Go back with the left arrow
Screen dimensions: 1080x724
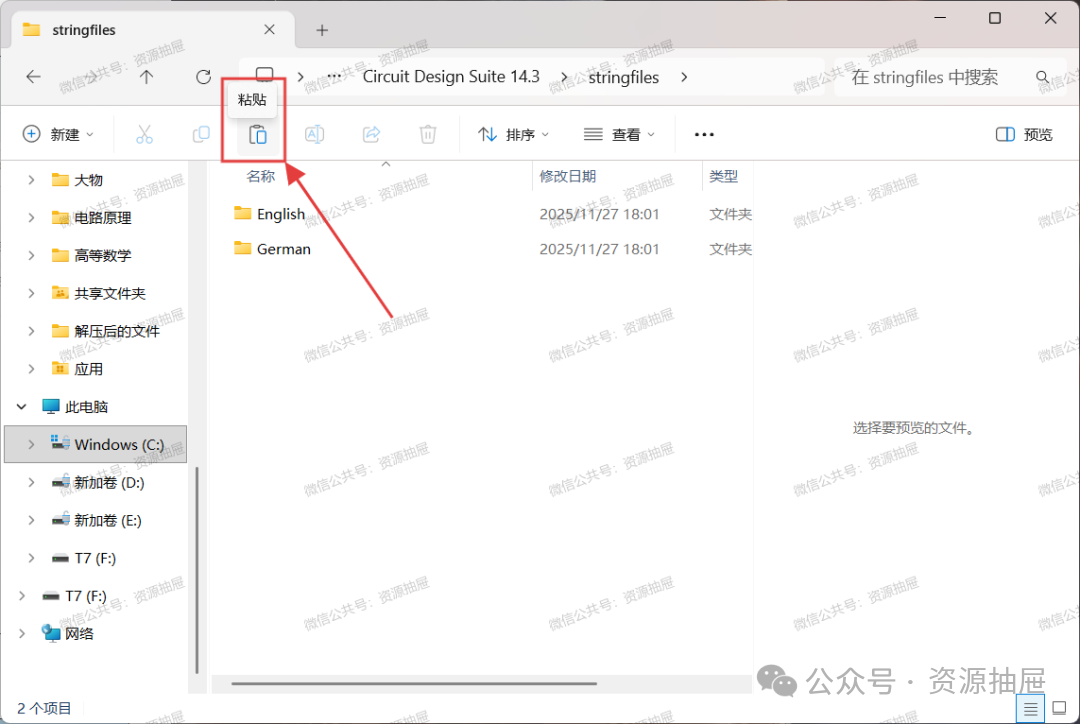[33, 76]
